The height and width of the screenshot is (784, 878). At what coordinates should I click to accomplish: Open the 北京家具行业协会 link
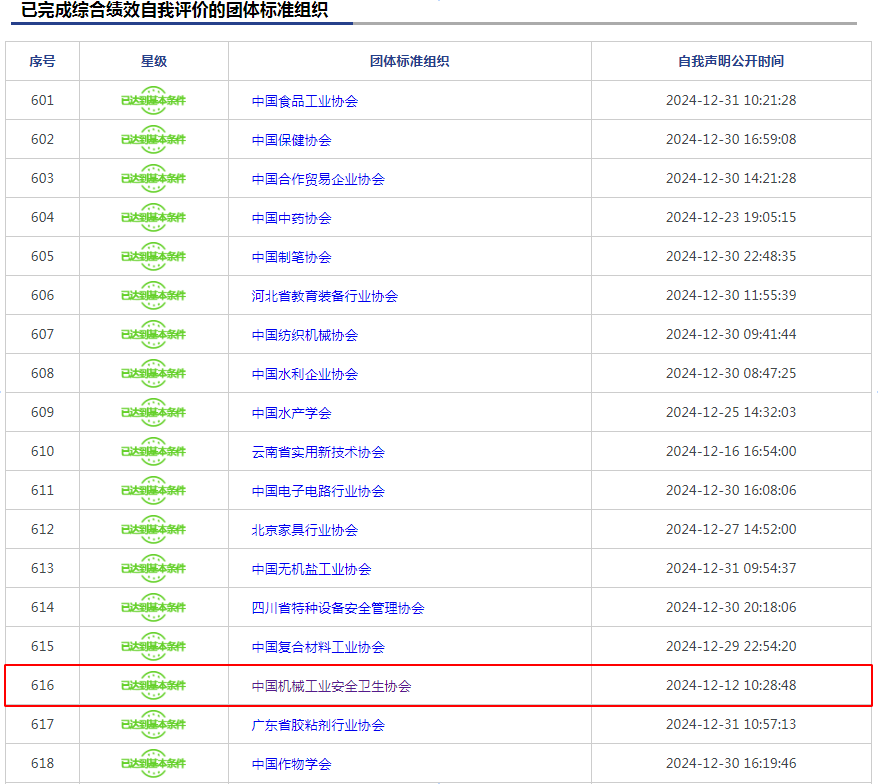[305, 530]
